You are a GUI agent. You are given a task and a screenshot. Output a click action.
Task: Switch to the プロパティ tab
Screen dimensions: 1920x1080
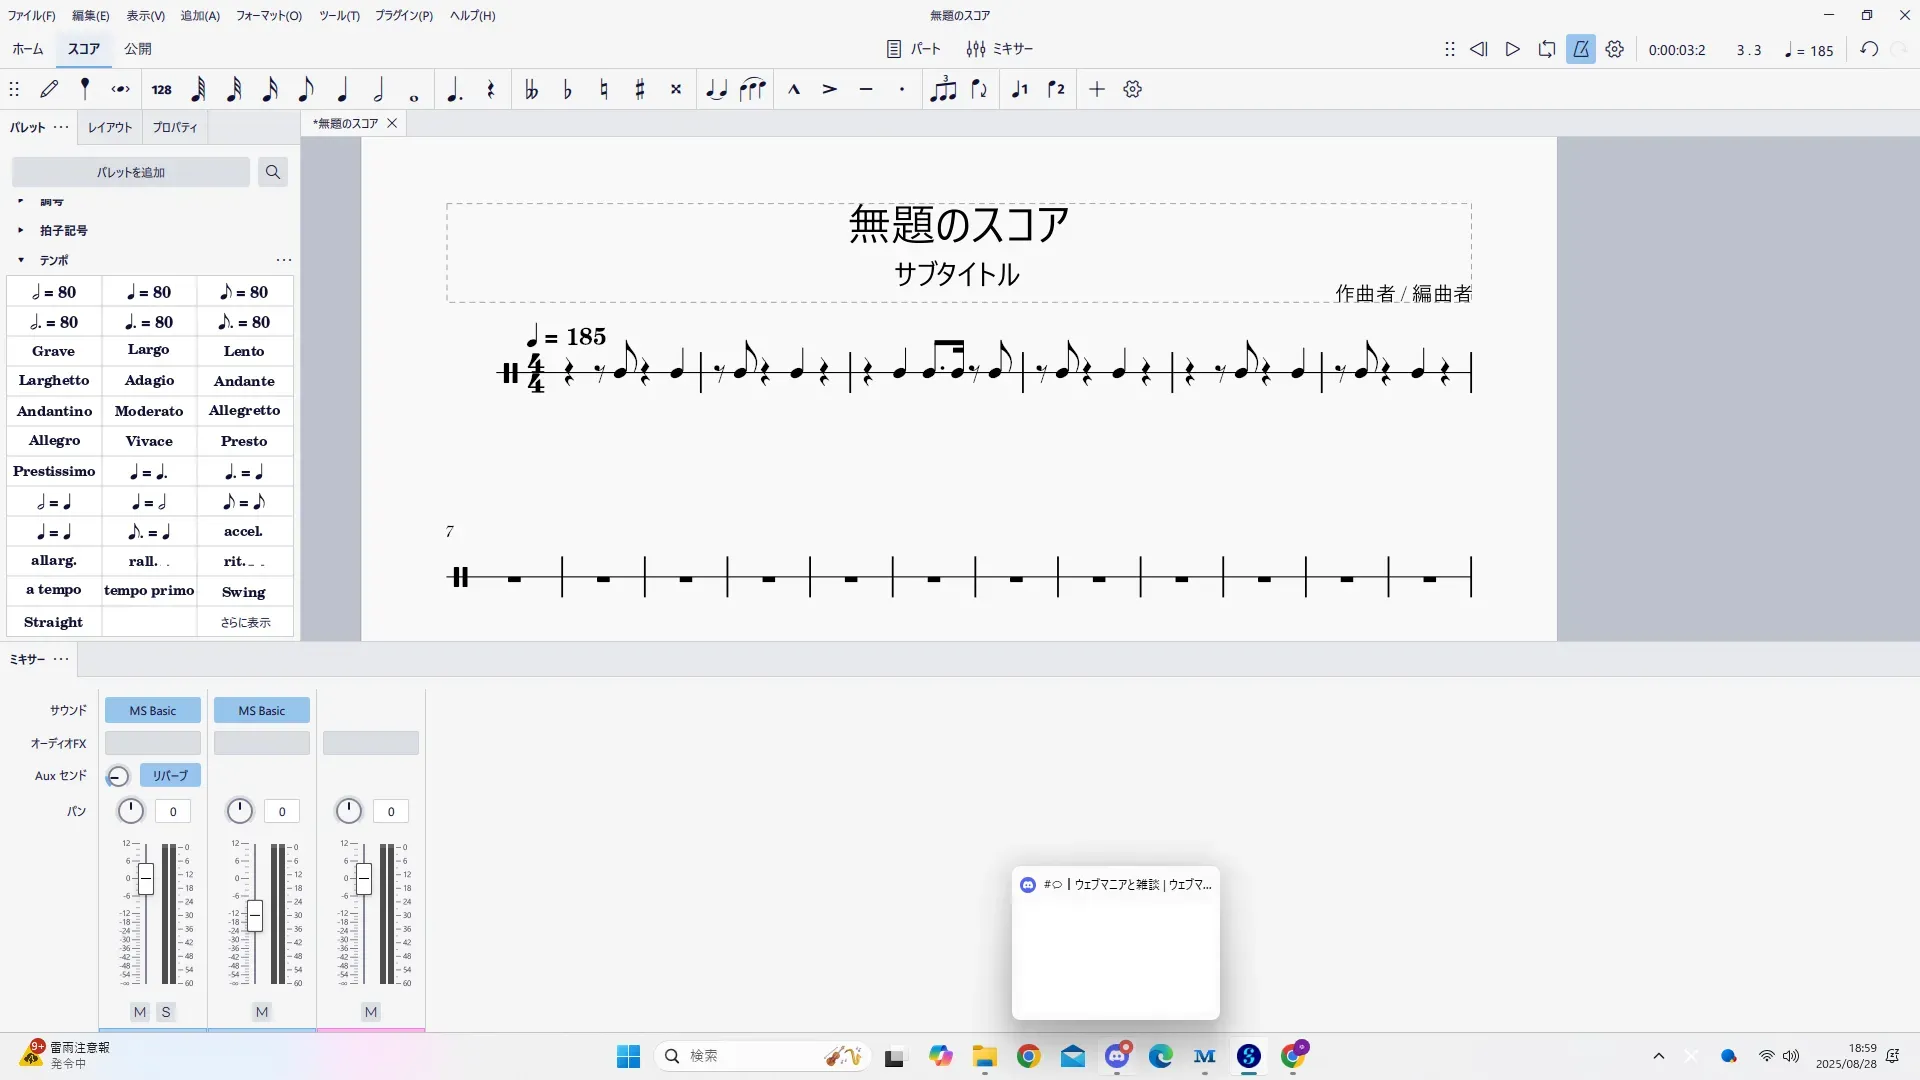(x=175, y=127)
